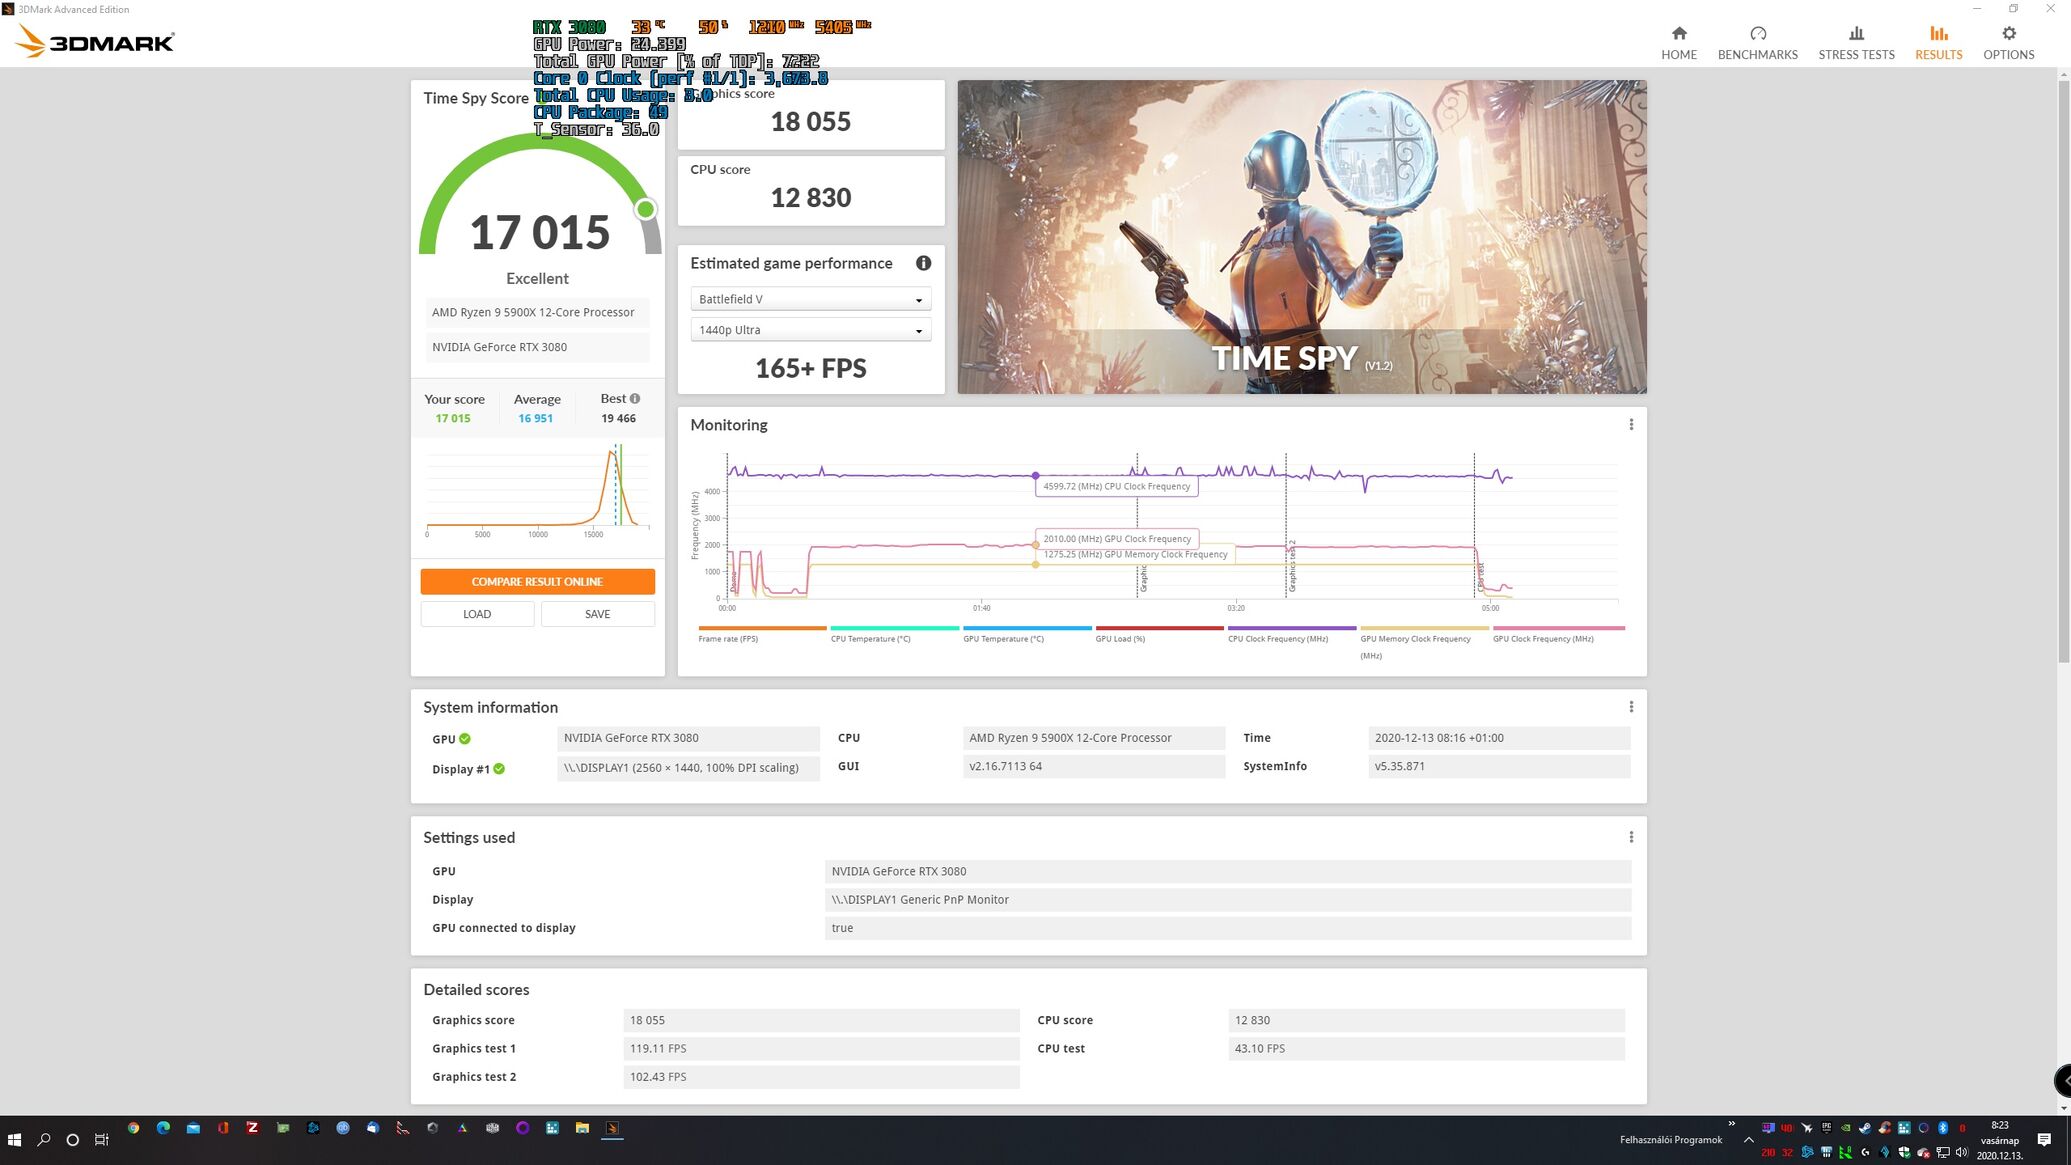Screen dimensions: 2071x1165
Task: Show hidden system tray icons chevron
Action: tap(1748, 1140)
